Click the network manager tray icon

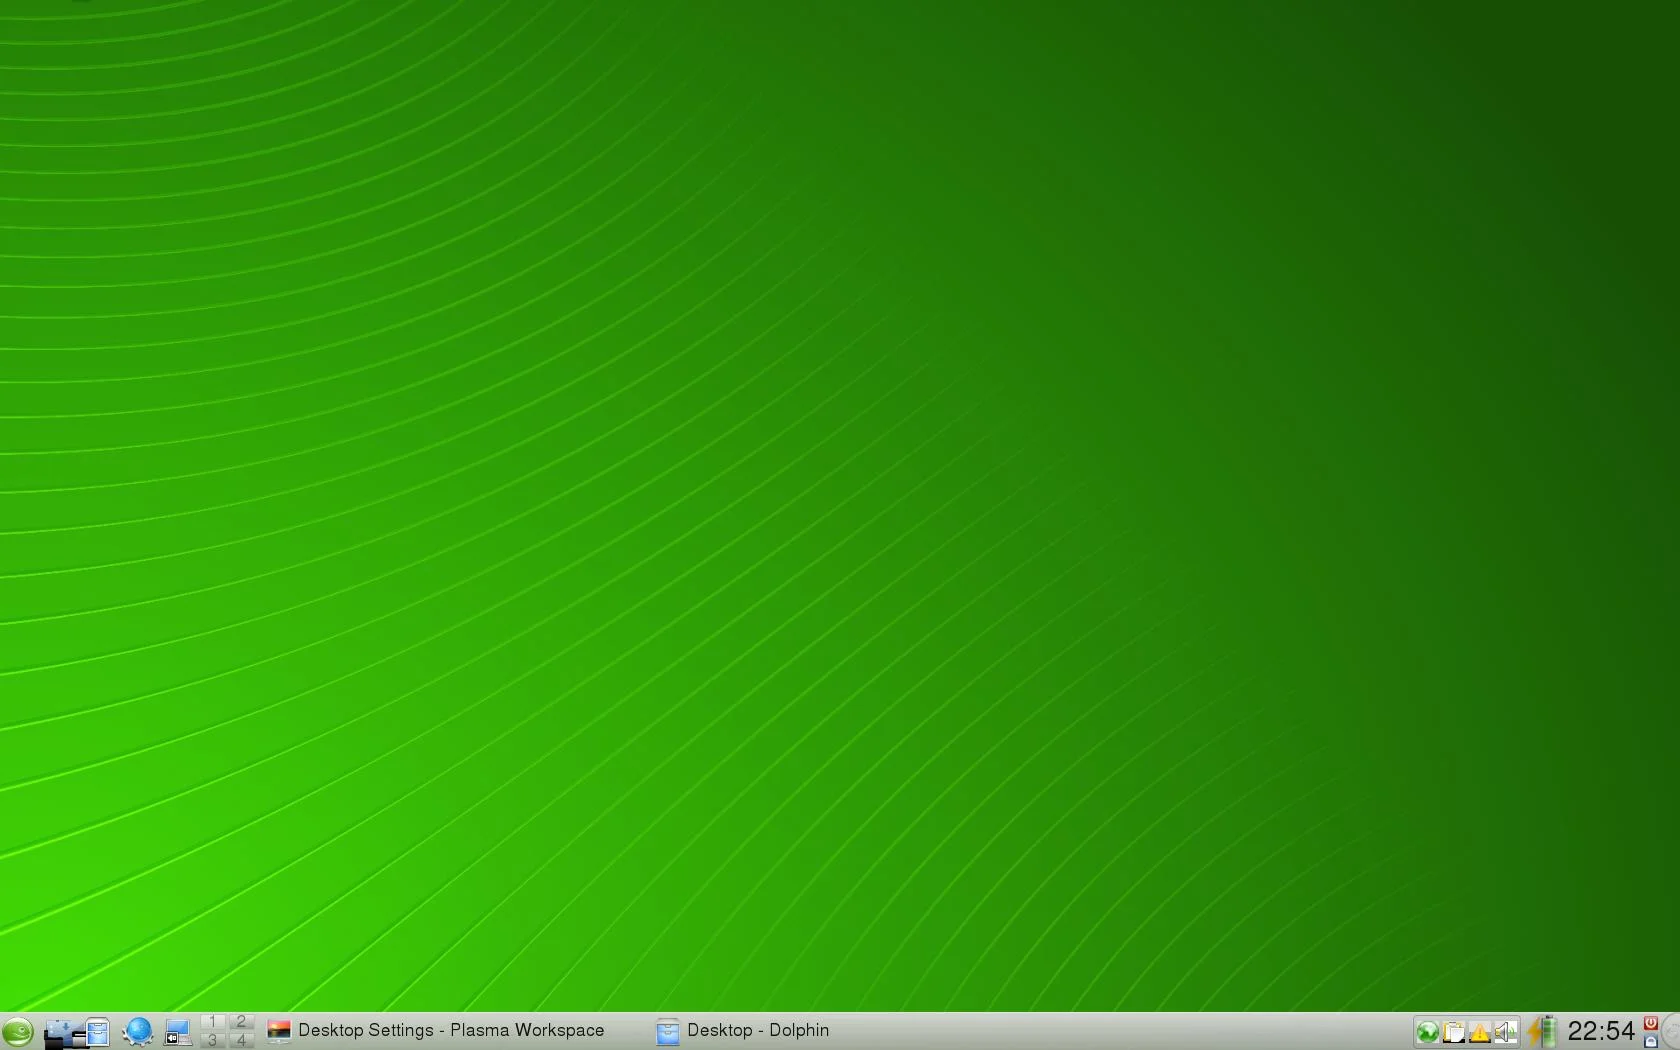[1428, 1031]
